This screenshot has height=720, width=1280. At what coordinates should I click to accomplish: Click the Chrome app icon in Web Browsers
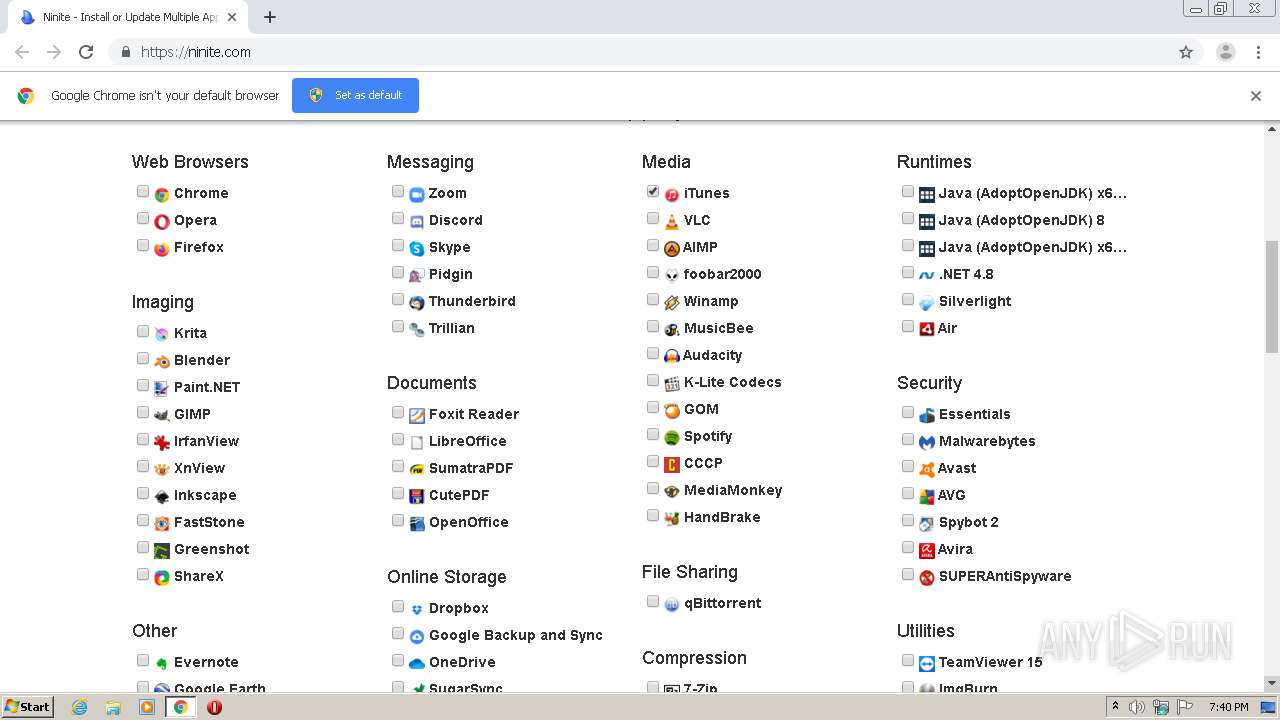click(x=162, y=194)
